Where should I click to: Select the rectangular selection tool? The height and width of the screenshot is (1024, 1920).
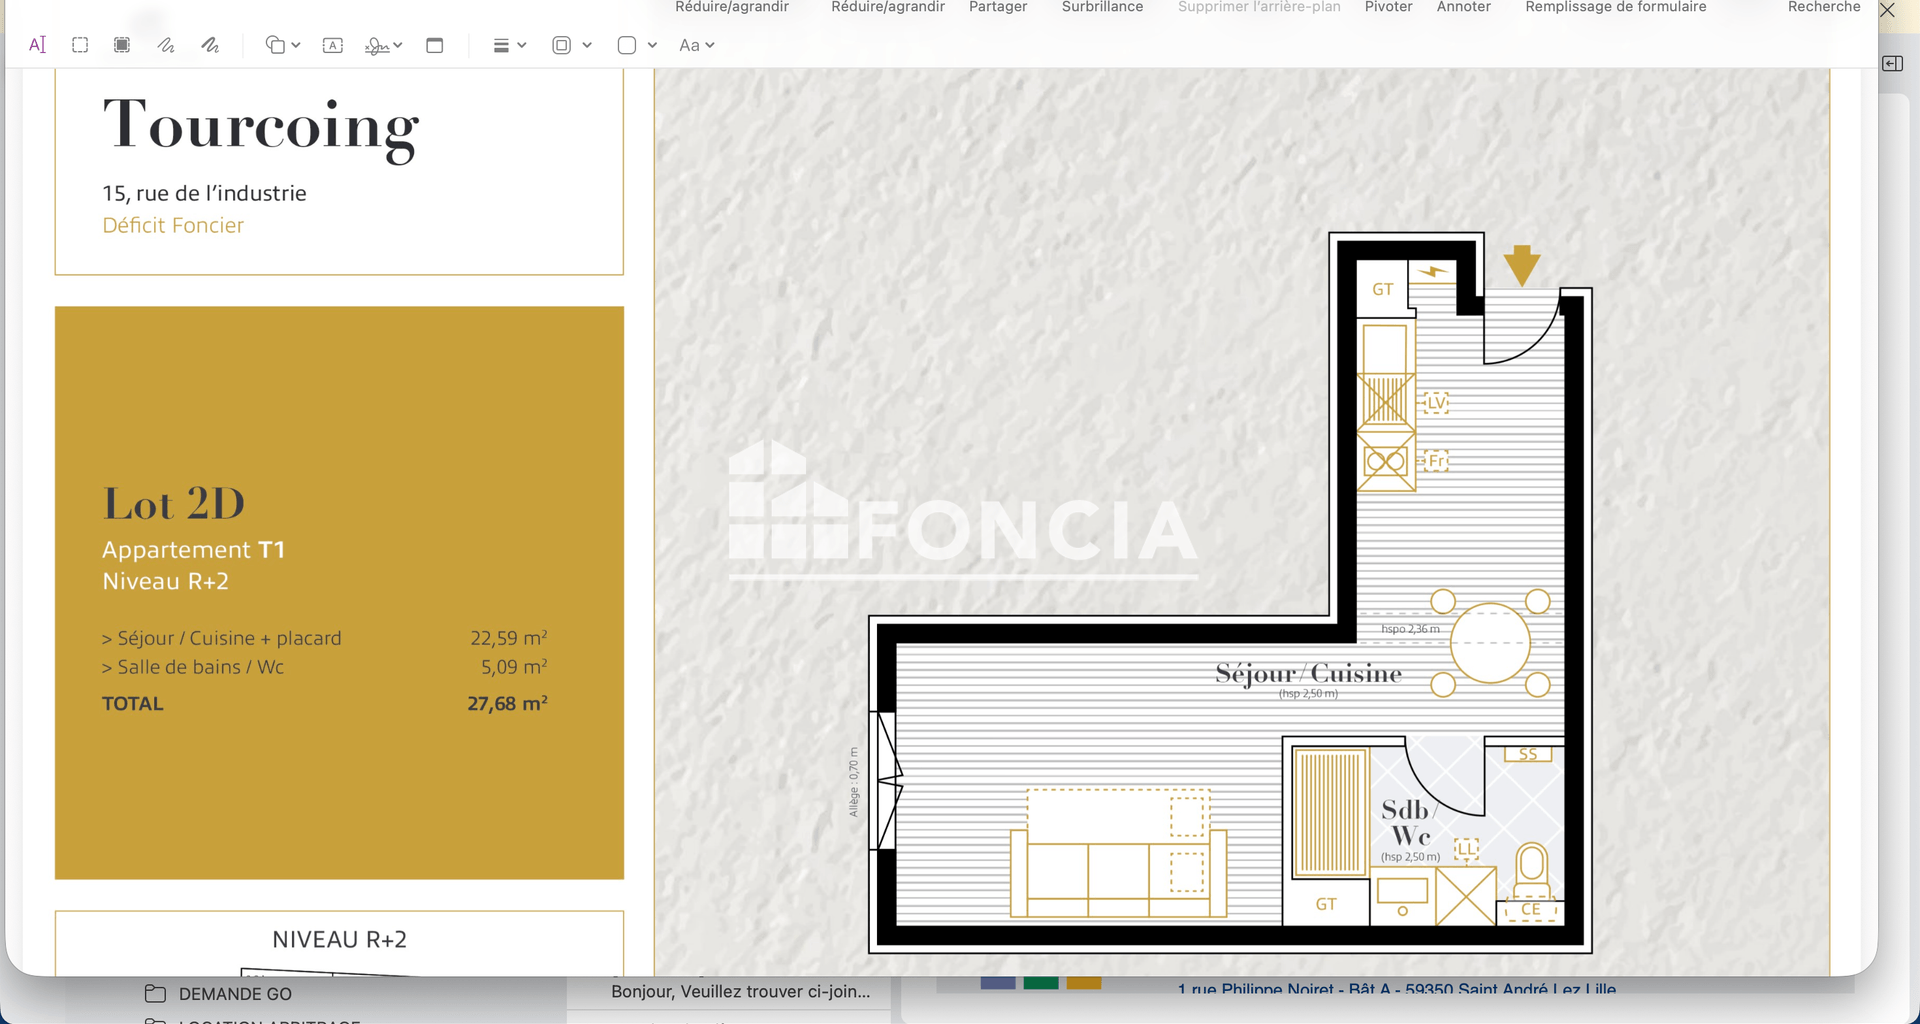tap(80, 45)
